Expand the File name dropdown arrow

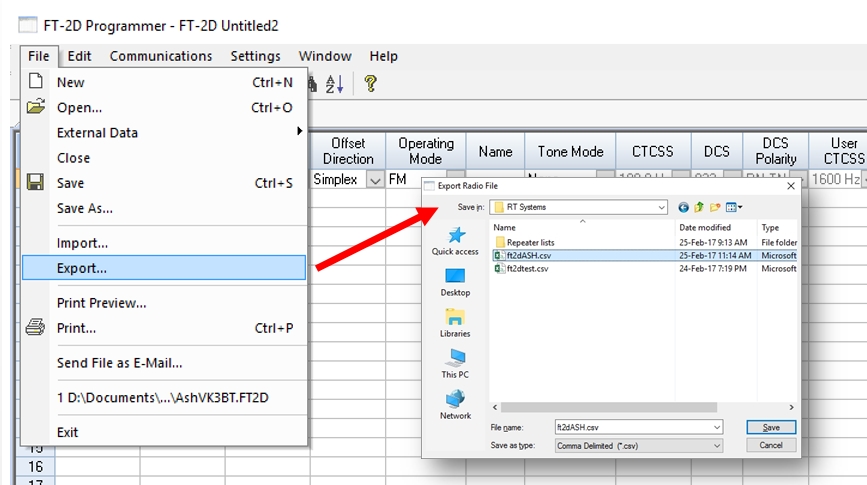(717, 427)
